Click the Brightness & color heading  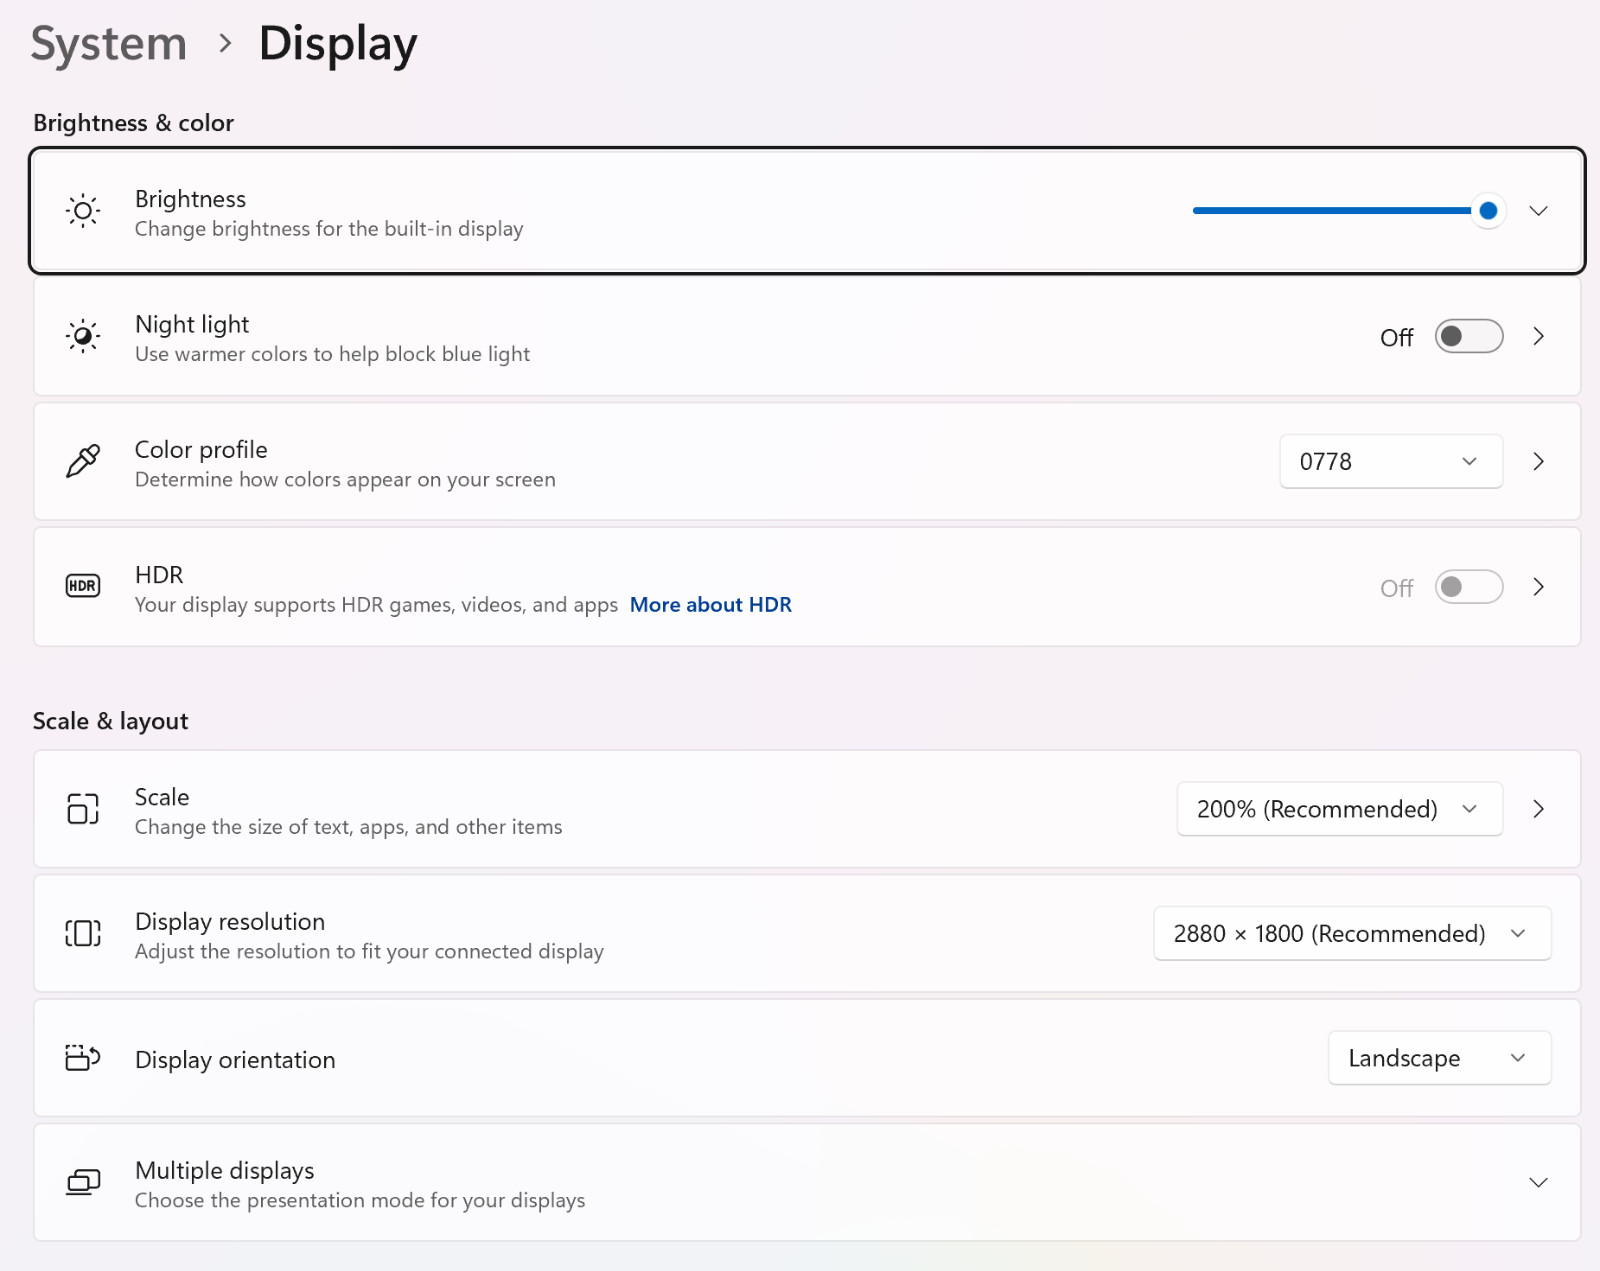(x=133, y=123)
